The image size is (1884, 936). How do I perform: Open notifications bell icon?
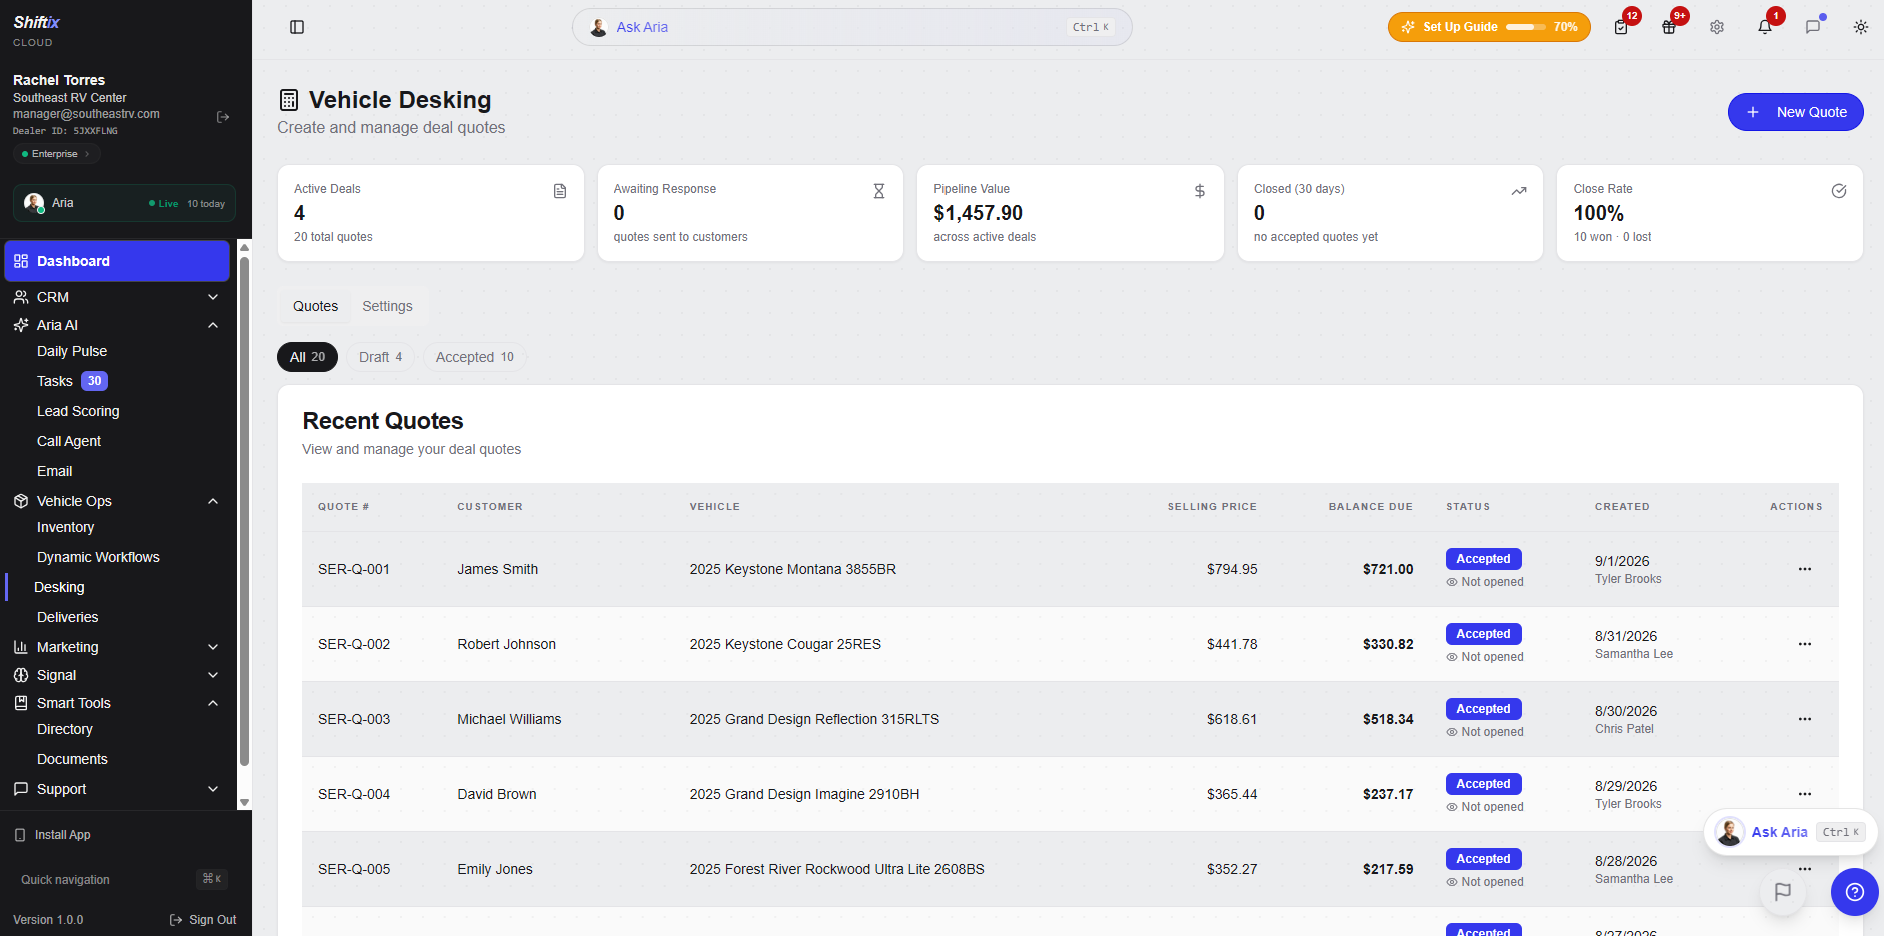coord(1765,27)
